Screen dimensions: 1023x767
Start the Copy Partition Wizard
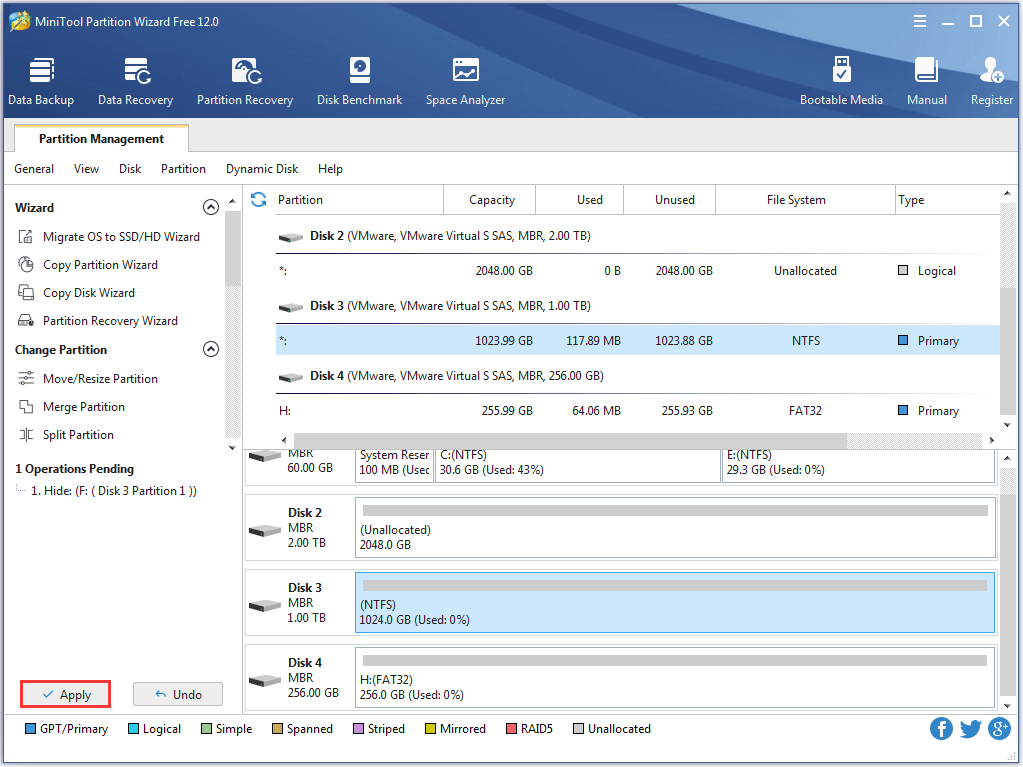click(x=100, y=265)
